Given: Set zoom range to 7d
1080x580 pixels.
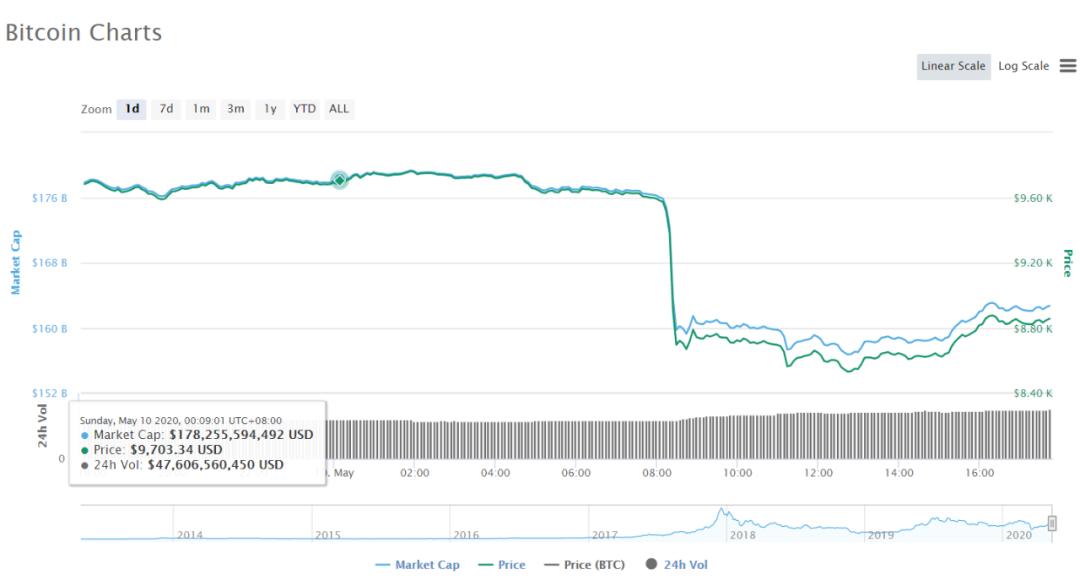Looking at the screenshot, I should (166, 109).
